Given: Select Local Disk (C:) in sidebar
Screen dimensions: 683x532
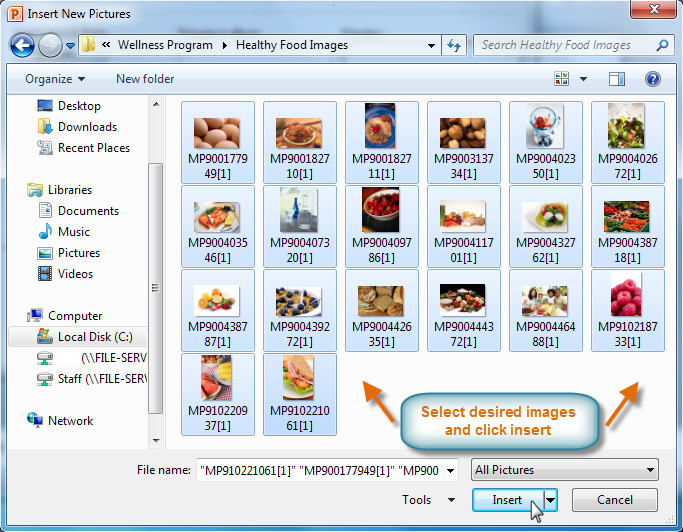Looking at the screenshot, I should click(92, 337).
